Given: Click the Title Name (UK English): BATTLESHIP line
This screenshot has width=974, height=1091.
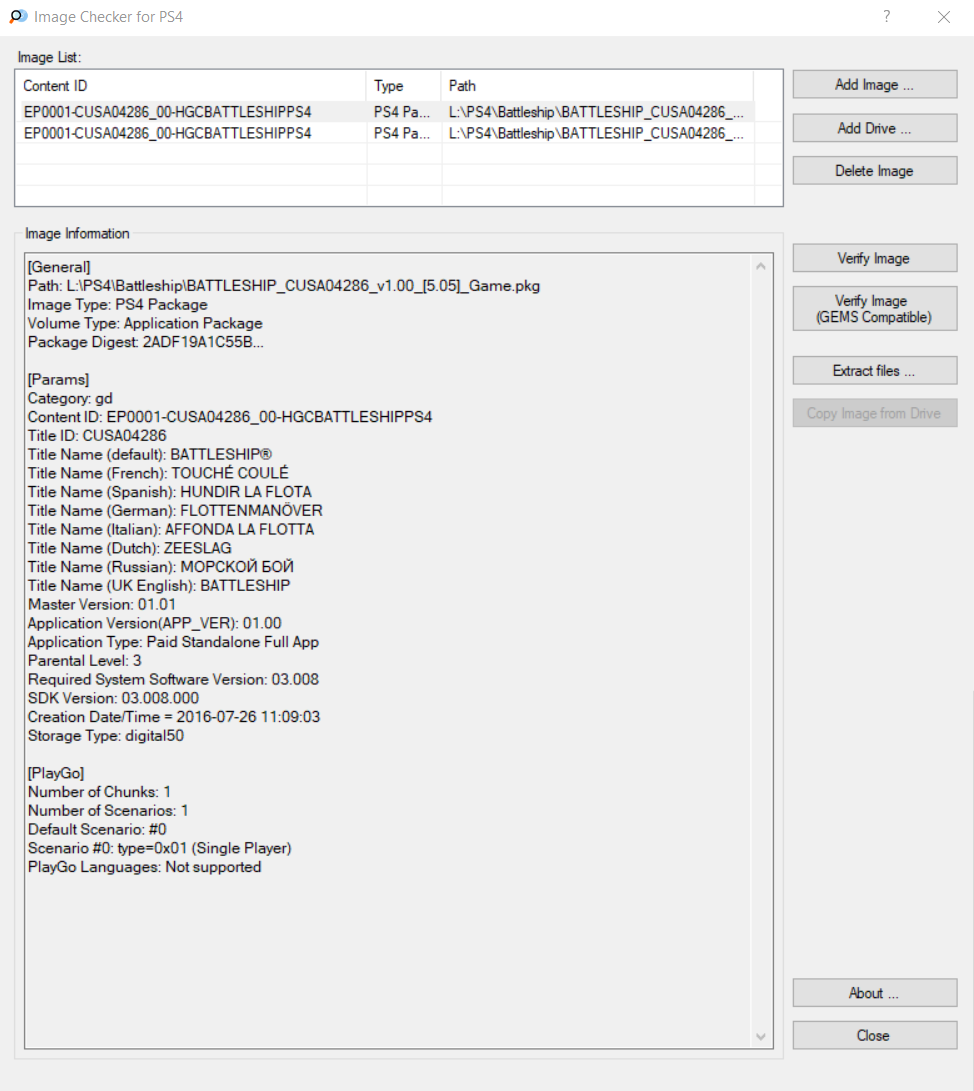Looking at the screenshot, I should click(x=159, y=586).
